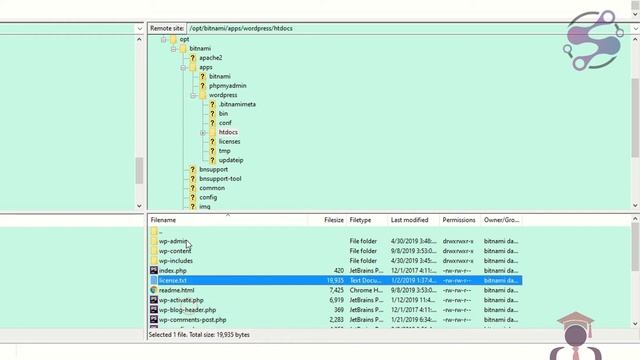Select the conf folder under wordpress
The height and width of the screenshot is (360, 640).
click(225, 123)
